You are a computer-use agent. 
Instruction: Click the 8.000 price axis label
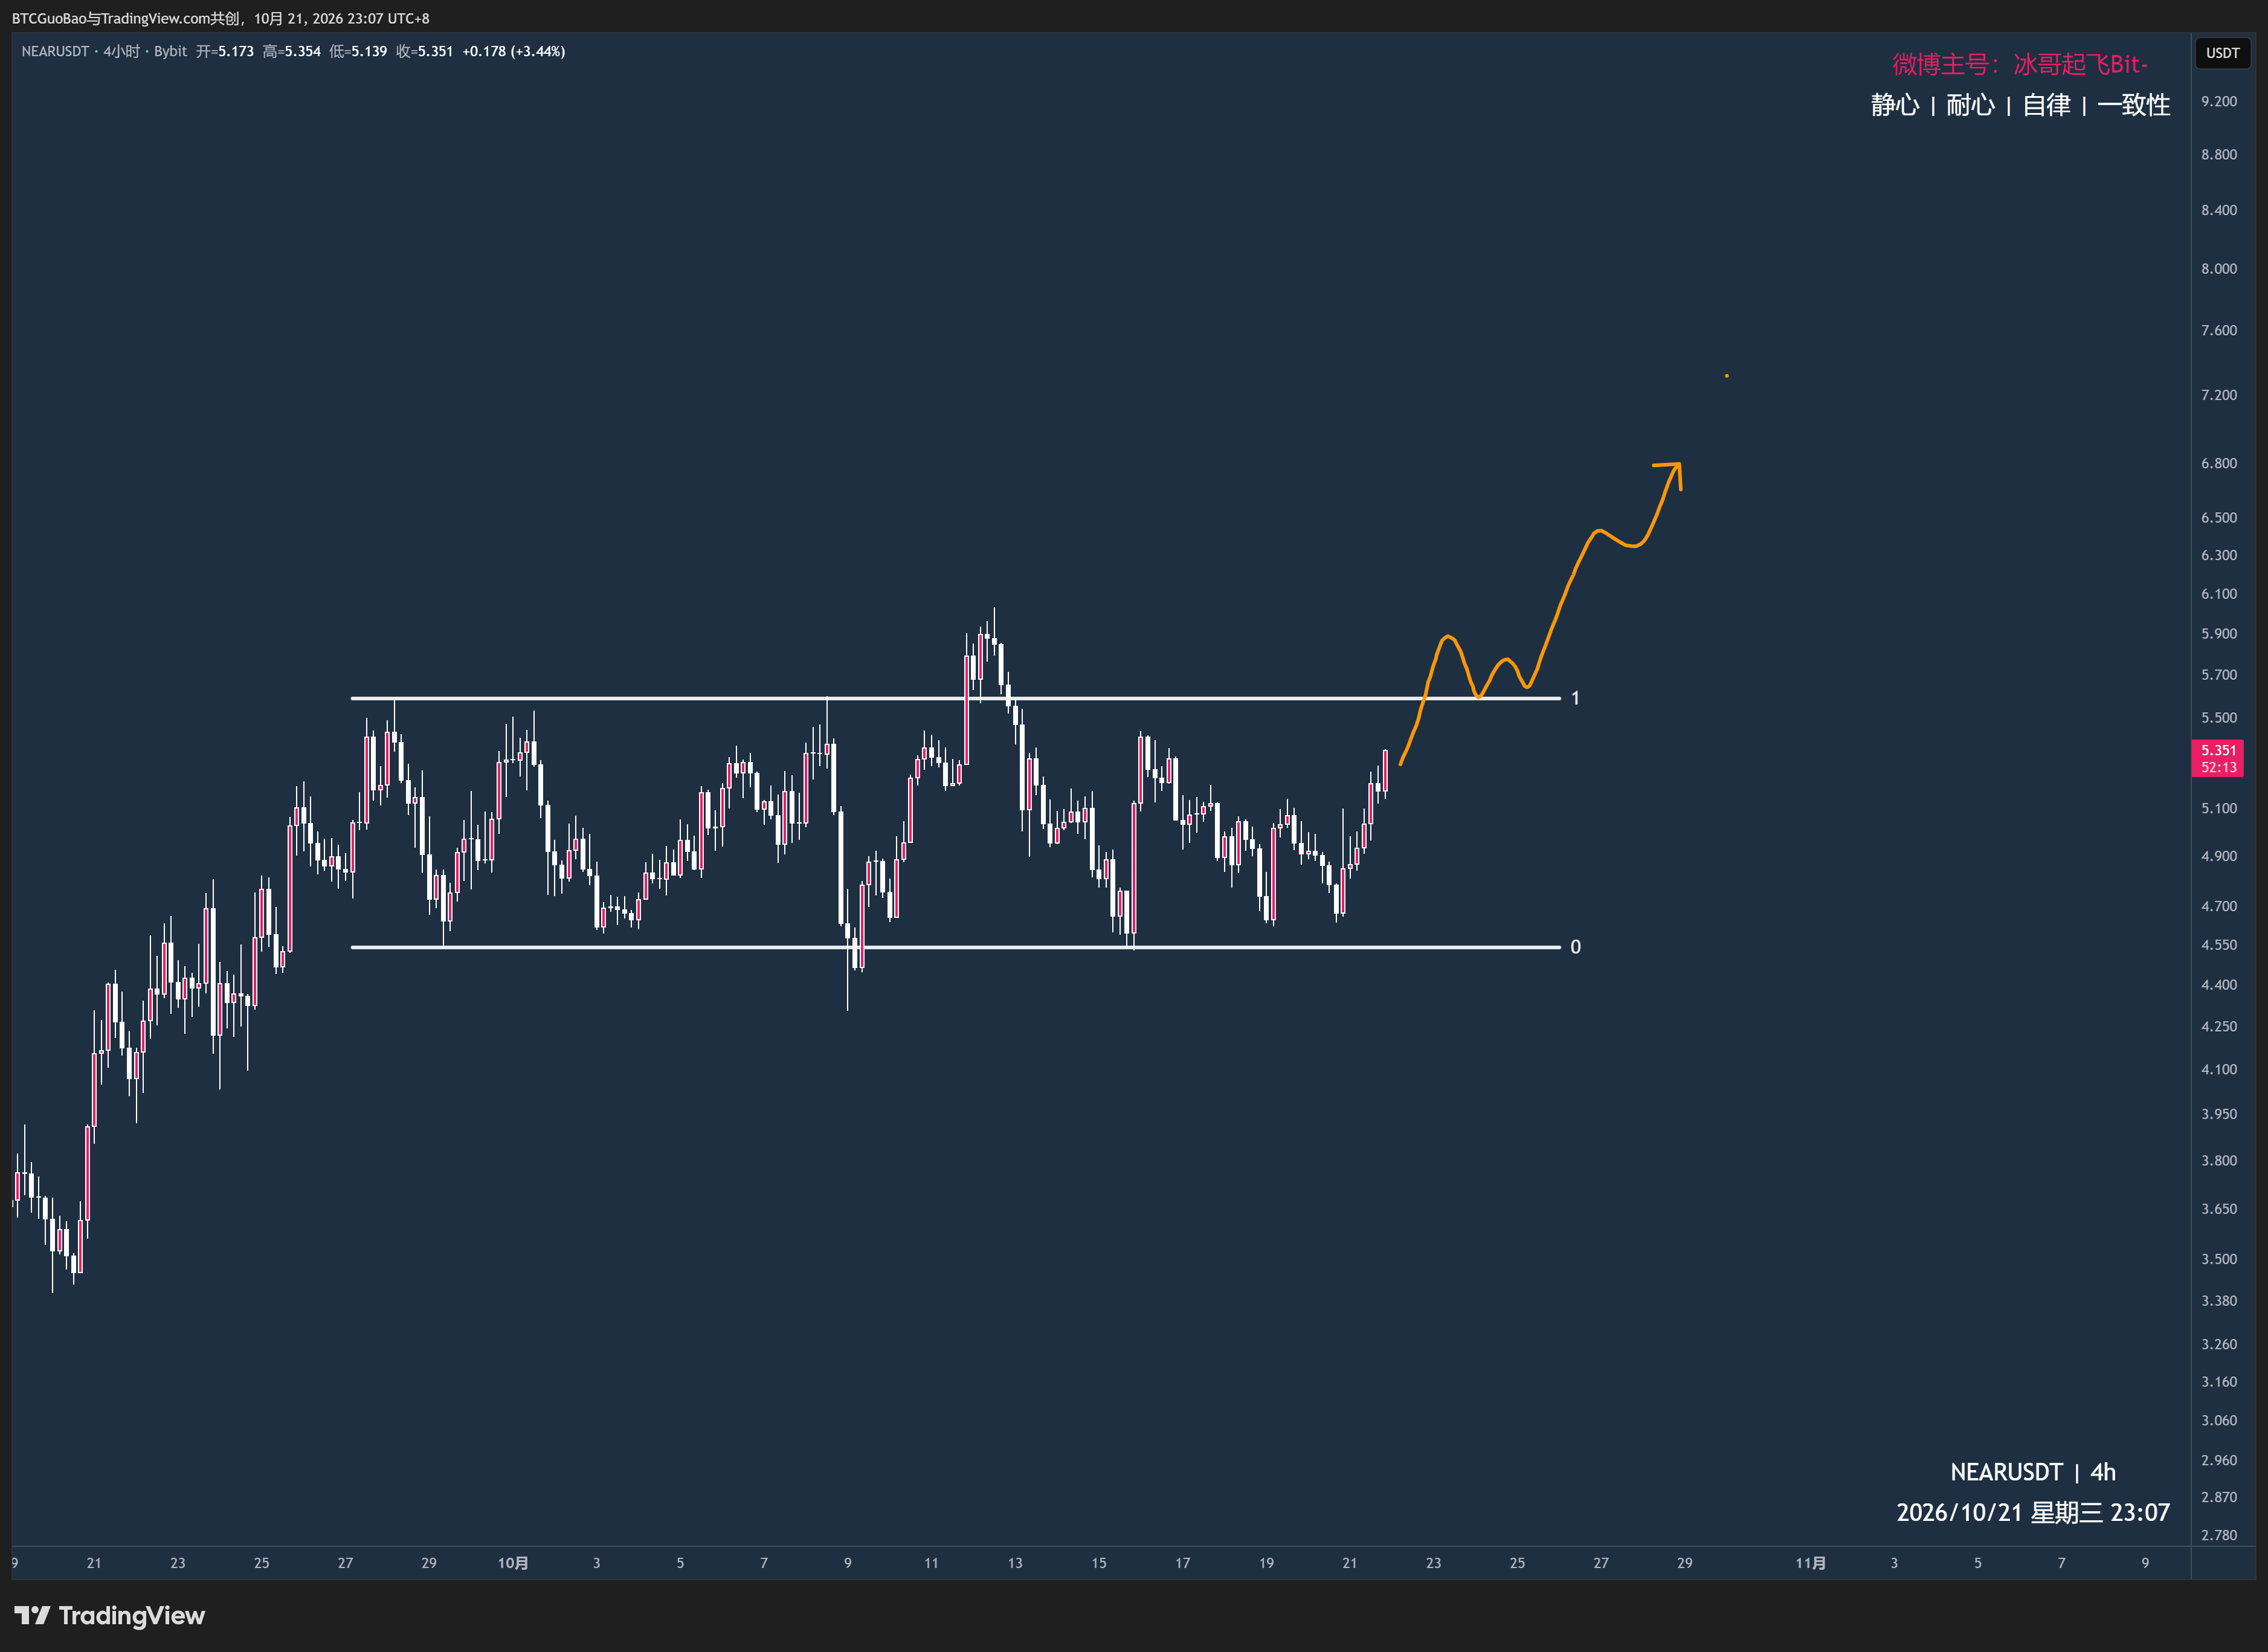(2219, 268)
